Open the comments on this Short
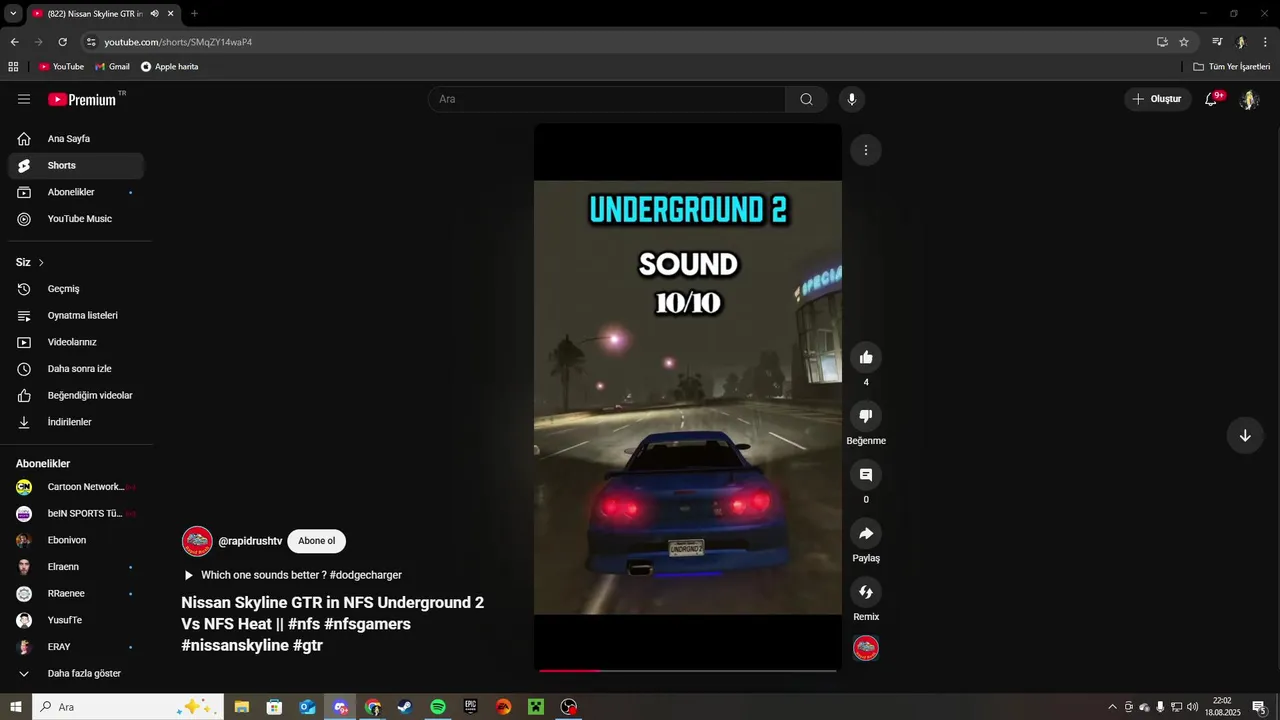The width and height of the screenshot is (1280, 720). [866, 475]
